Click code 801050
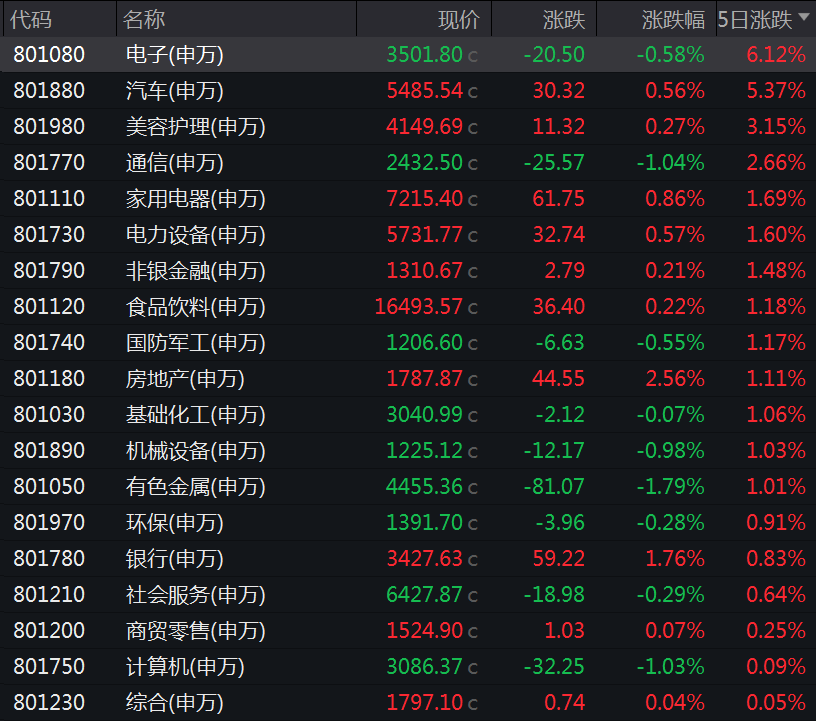The image size is (816, 721). (x=49, y=486)
